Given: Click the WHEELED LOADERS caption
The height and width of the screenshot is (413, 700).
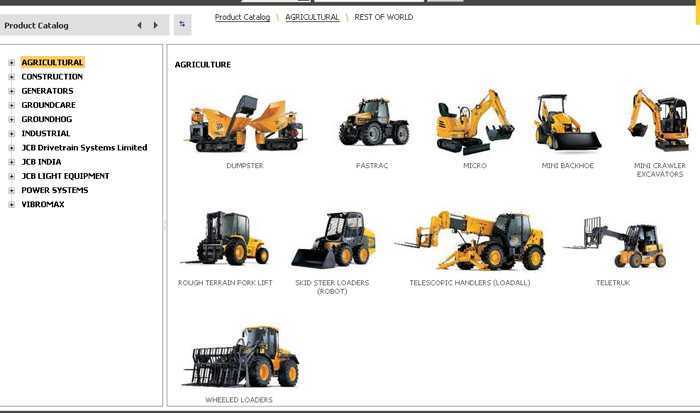Looking at the screenshot, I should click(239, 400).
